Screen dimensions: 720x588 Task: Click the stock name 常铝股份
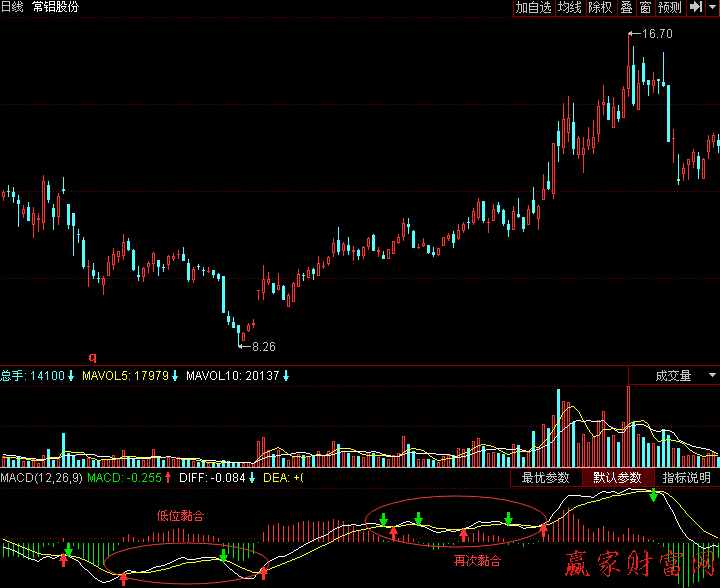55,7
